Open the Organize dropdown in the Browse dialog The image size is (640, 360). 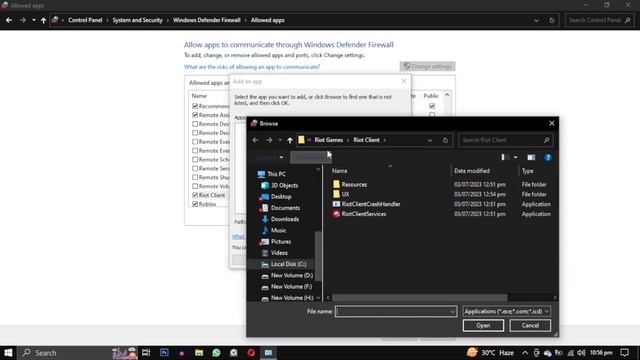coord(269,157)
